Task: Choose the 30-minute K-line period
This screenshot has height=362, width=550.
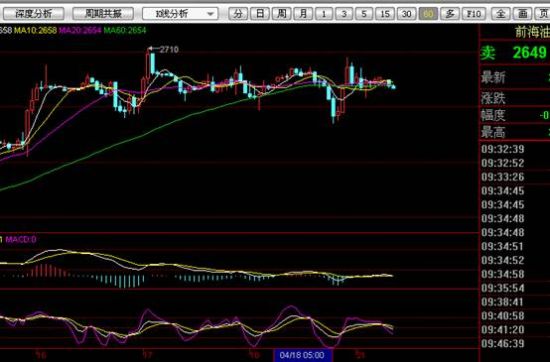Action: click(407, 14)
